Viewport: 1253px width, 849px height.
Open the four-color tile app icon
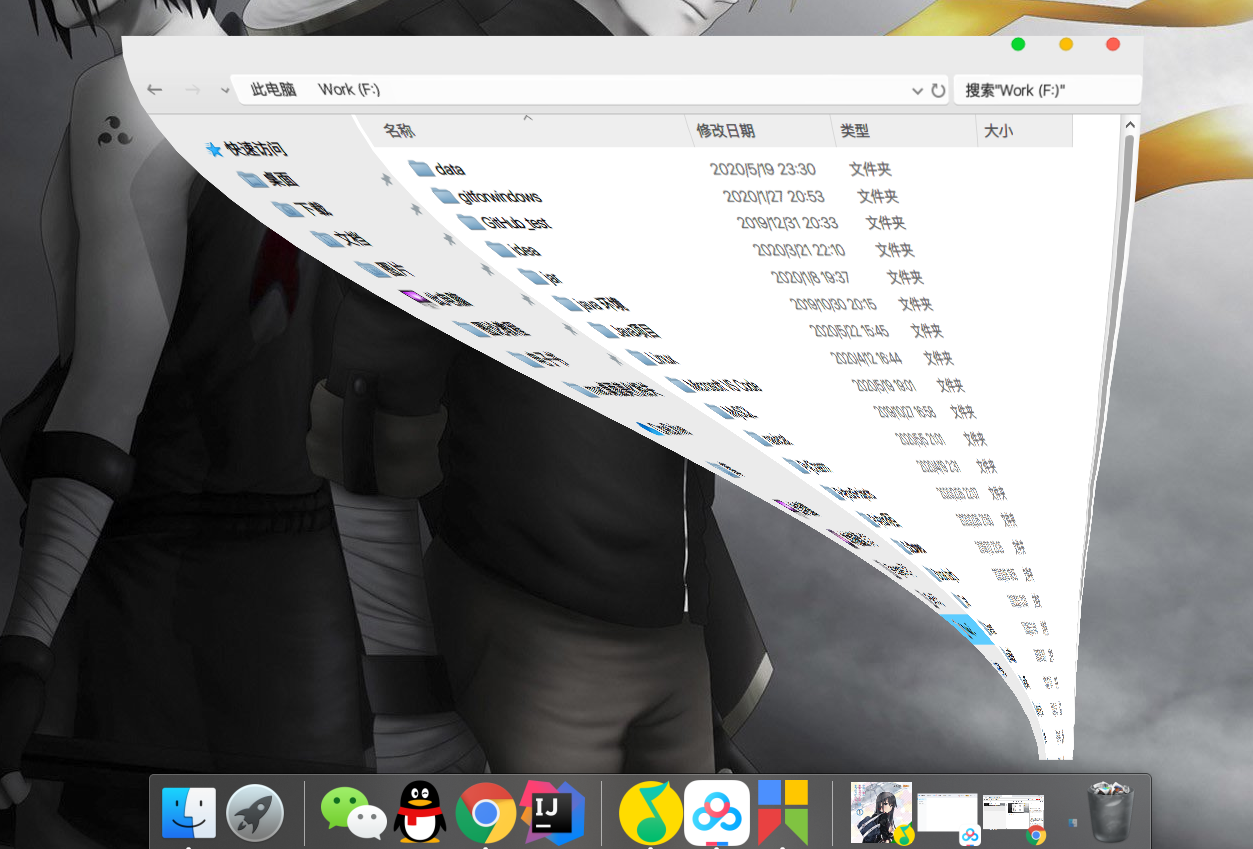click(x=782, y=812)
